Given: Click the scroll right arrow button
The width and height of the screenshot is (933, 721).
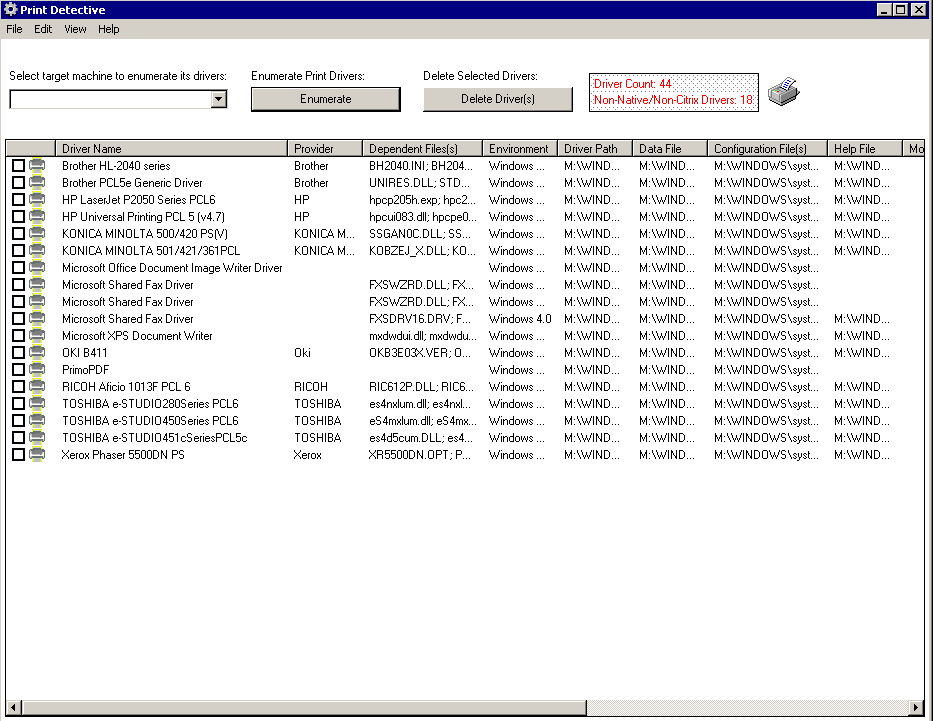Looking at the screenshot, I should pos(916,707).
